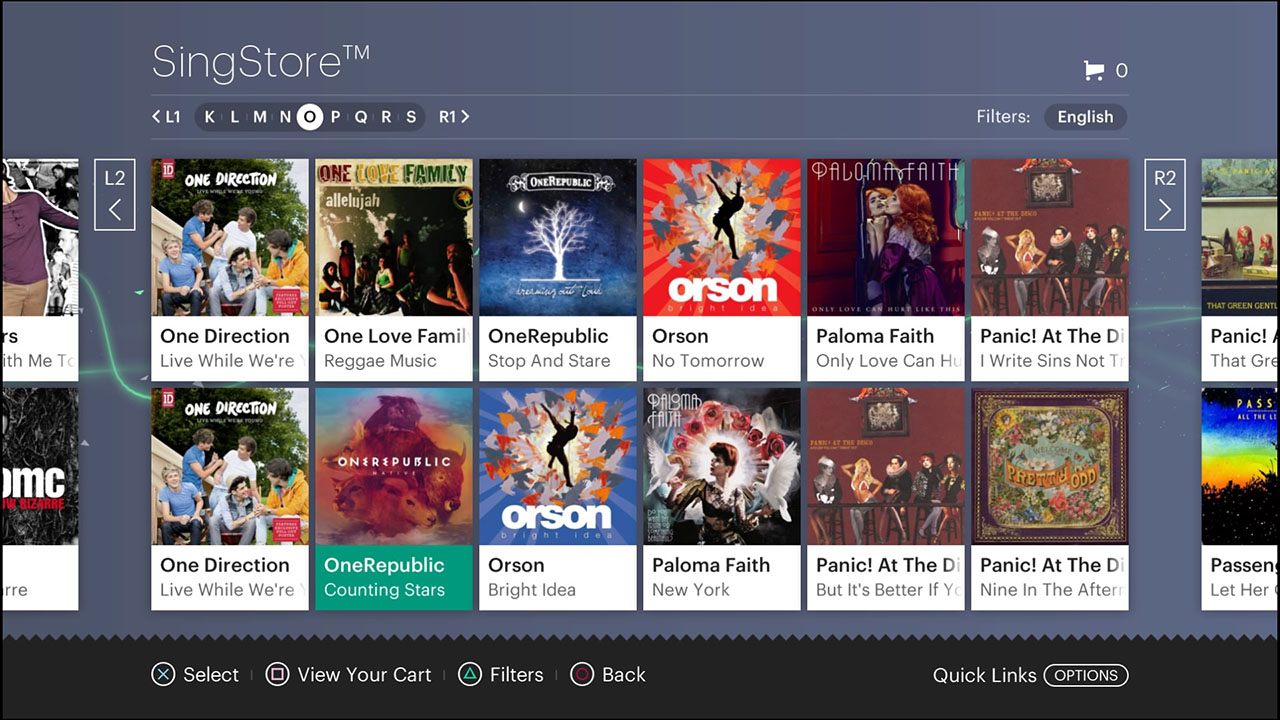This screenshot has width=1280, height=720.
Task: Open the shopping cart icon
Action: [1094, 70]
